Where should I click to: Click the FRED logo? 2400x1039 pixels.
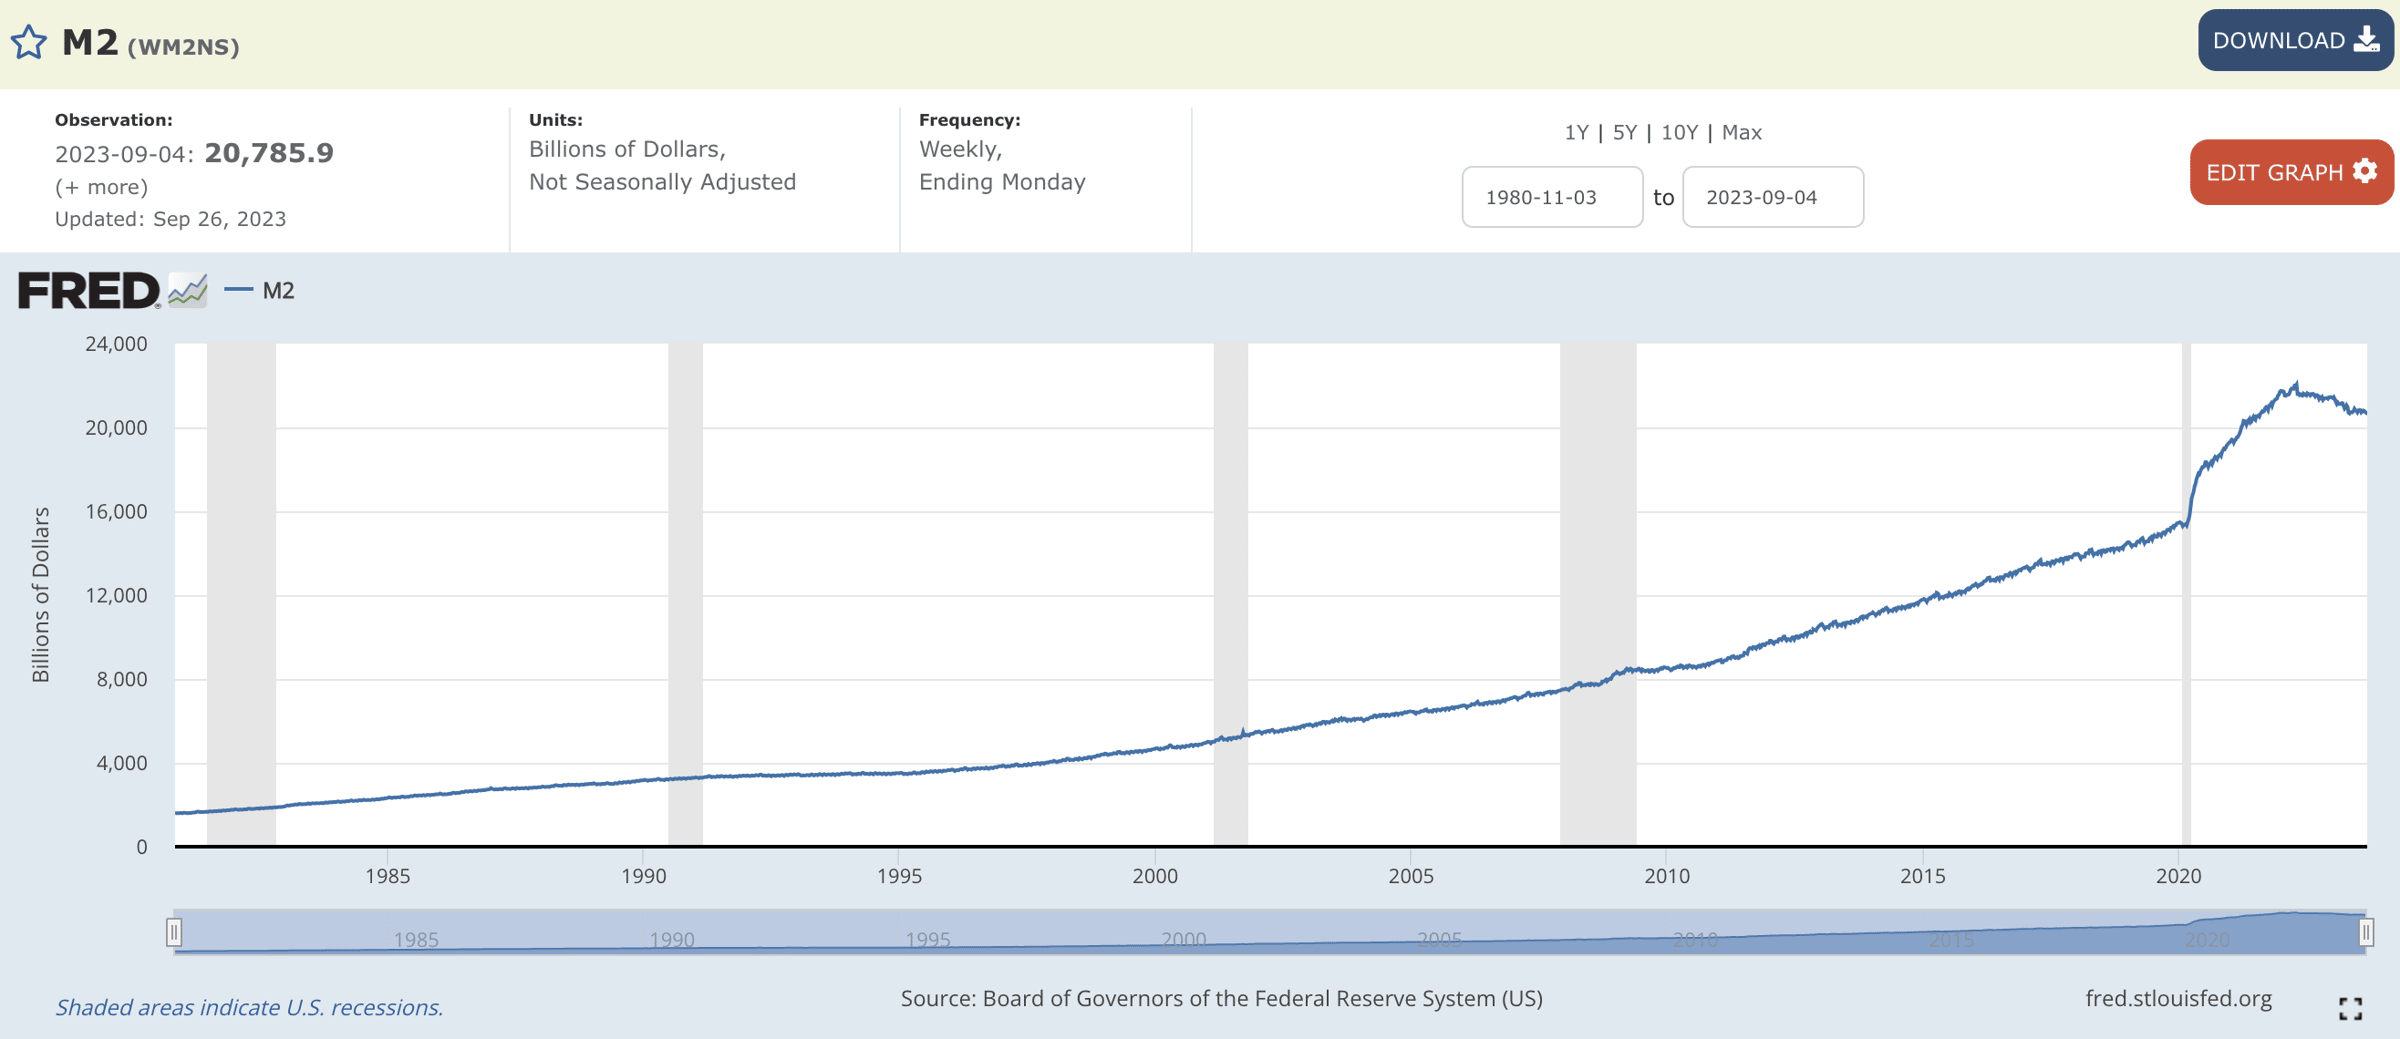(89, 291)
